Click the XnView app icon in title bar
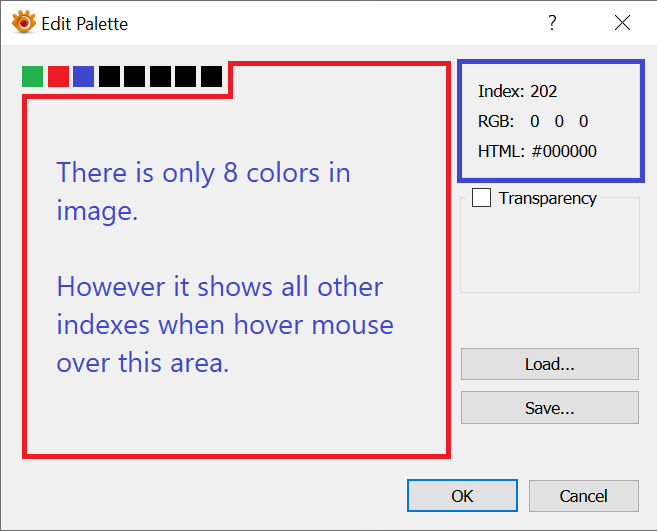The image size is (657, 531). click(24, 22)
